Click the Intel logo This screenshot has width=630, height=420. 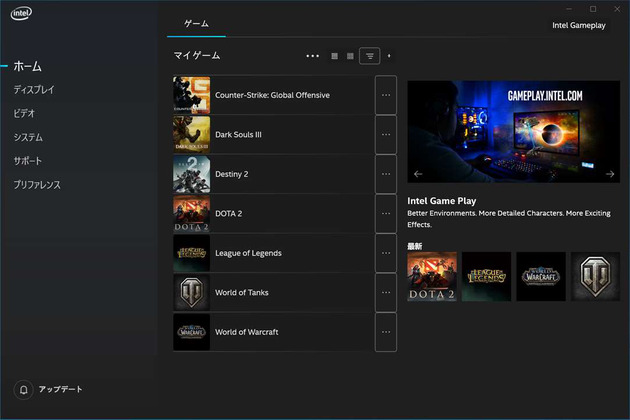tap(21, 14)
